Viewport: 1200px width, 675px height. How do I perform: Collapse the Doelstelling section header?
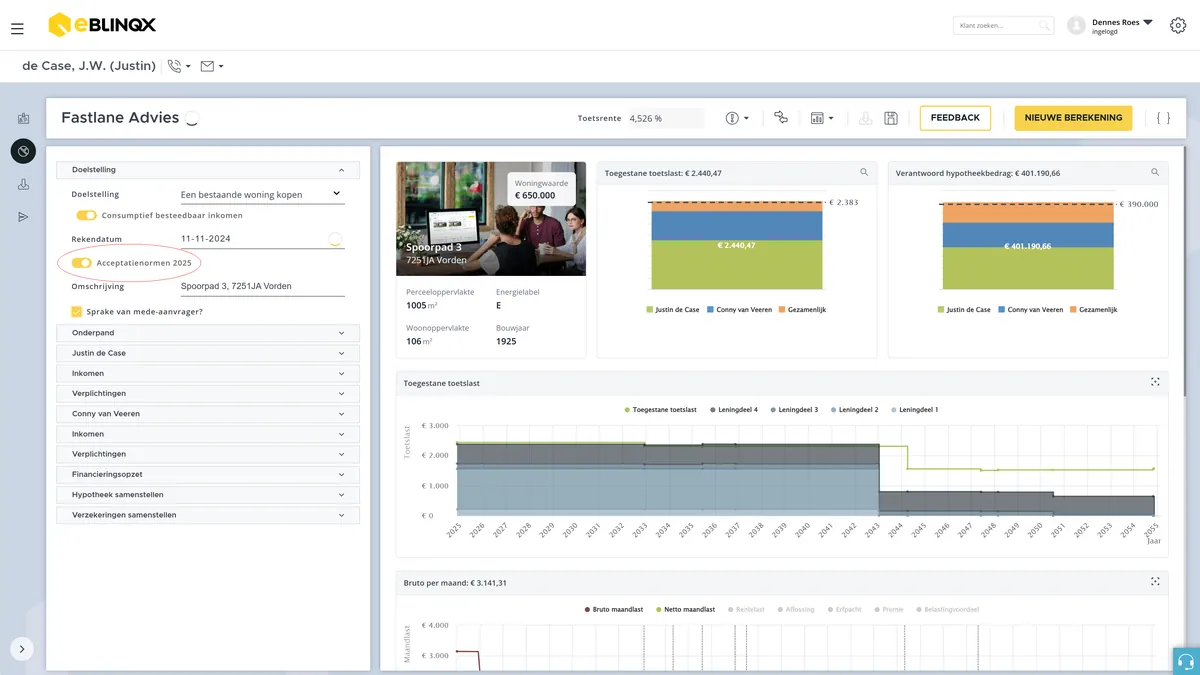click(208, 170)
